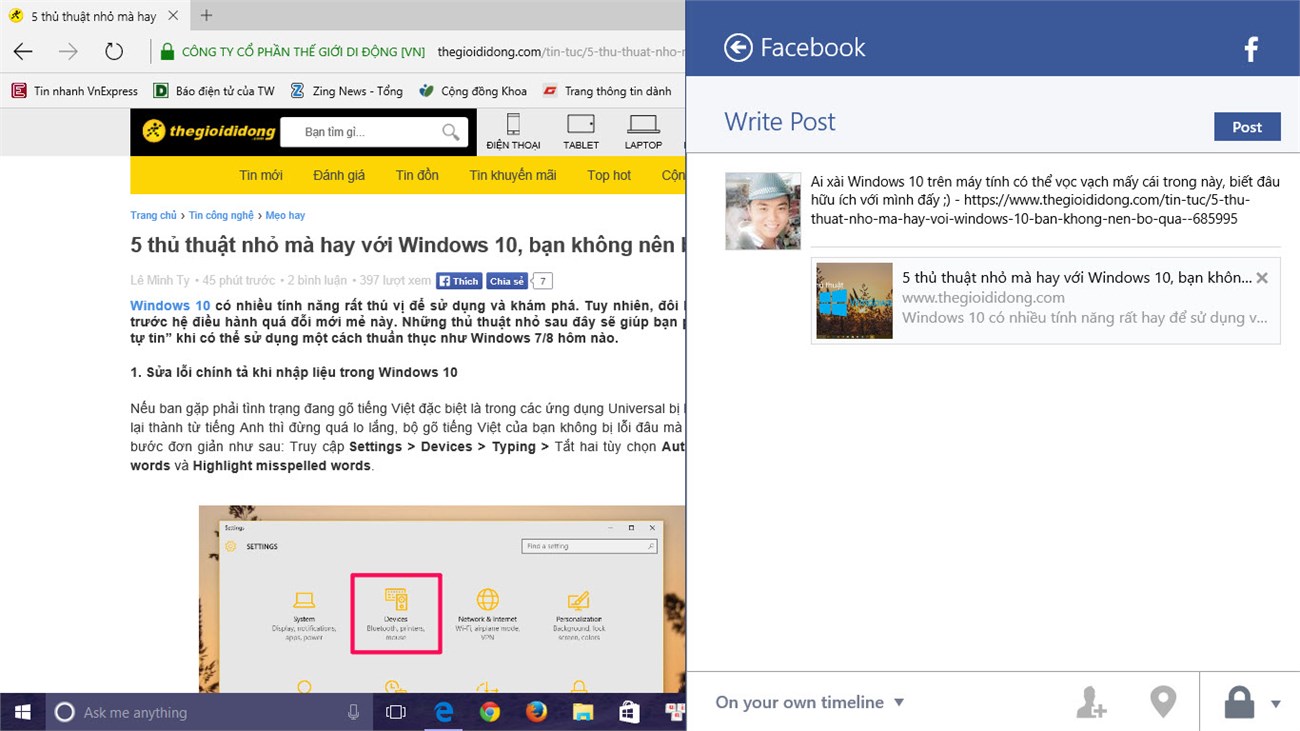The image size is (1300, 731).
Task: Refresh the page in the browser
Action: tap(114, 52)
